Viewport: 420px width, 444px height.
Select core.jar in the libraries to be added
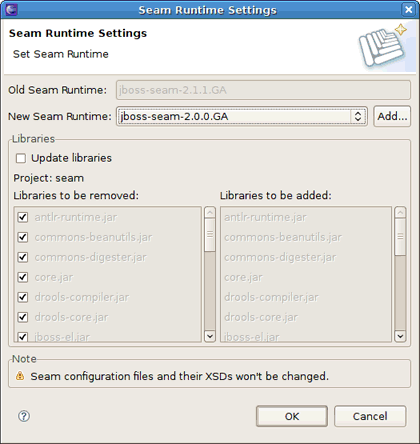pos(243,277)
